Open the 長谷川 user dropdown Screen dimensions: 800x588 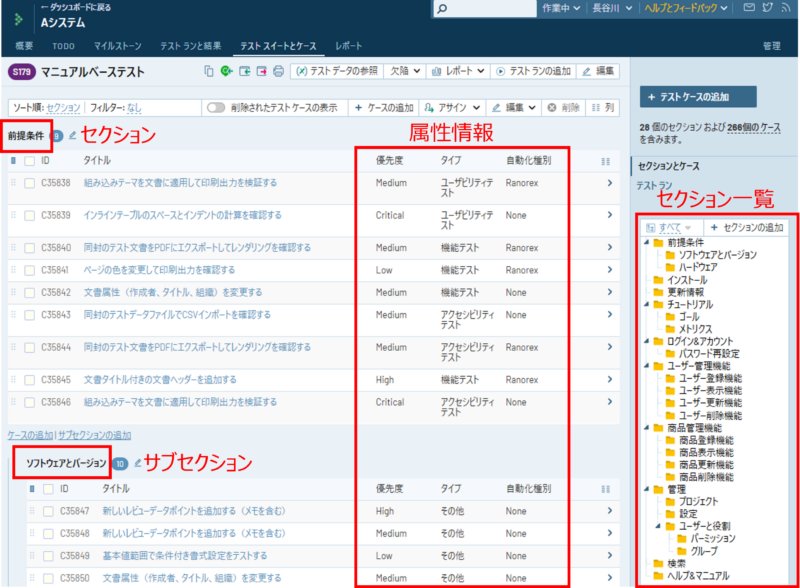(612, 8)
